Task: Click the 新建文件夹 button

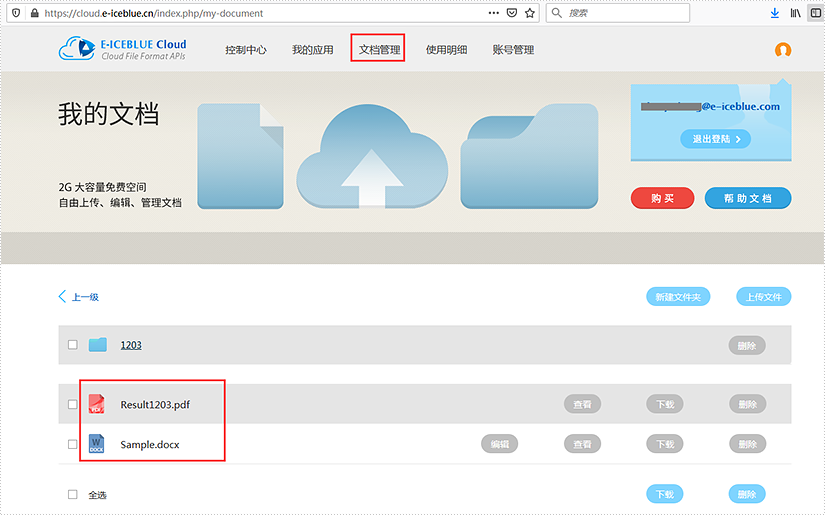Action: coord(678,297)
